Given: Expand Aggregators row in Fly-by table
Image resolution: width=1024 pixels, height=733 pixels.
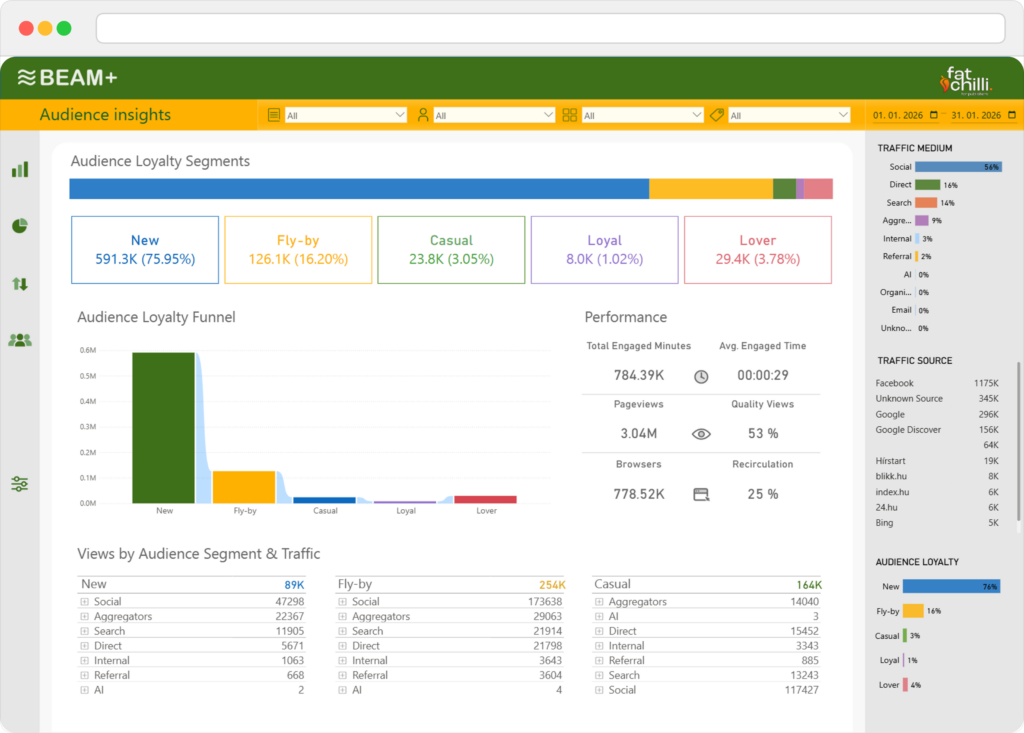Looking at the screenshot, I should tap(342, 617).
